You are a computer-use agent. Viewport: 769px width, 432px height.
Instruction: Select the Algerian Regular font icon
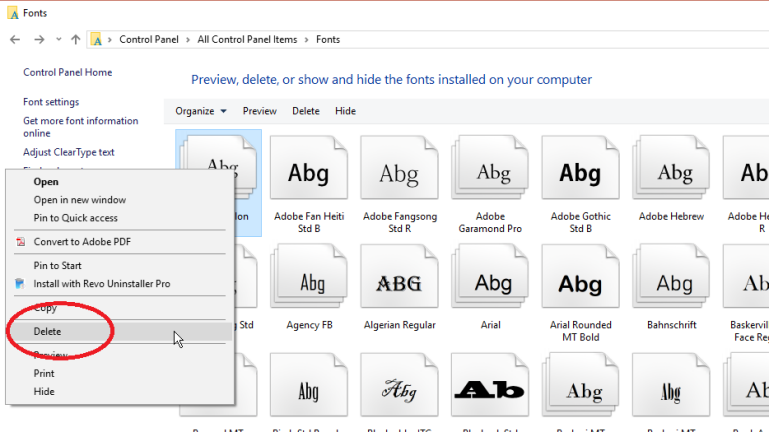(x=399, y=277)
